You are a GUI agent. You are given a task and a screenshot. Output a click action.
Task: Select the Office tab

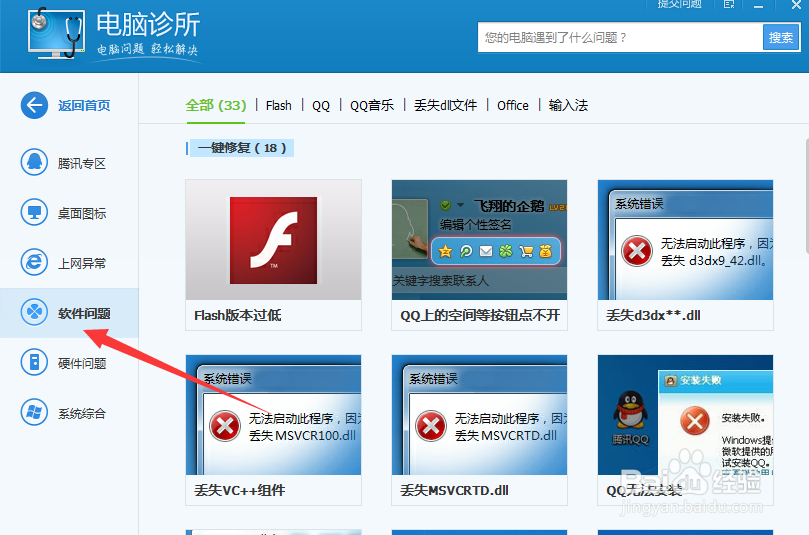point(513,106)
